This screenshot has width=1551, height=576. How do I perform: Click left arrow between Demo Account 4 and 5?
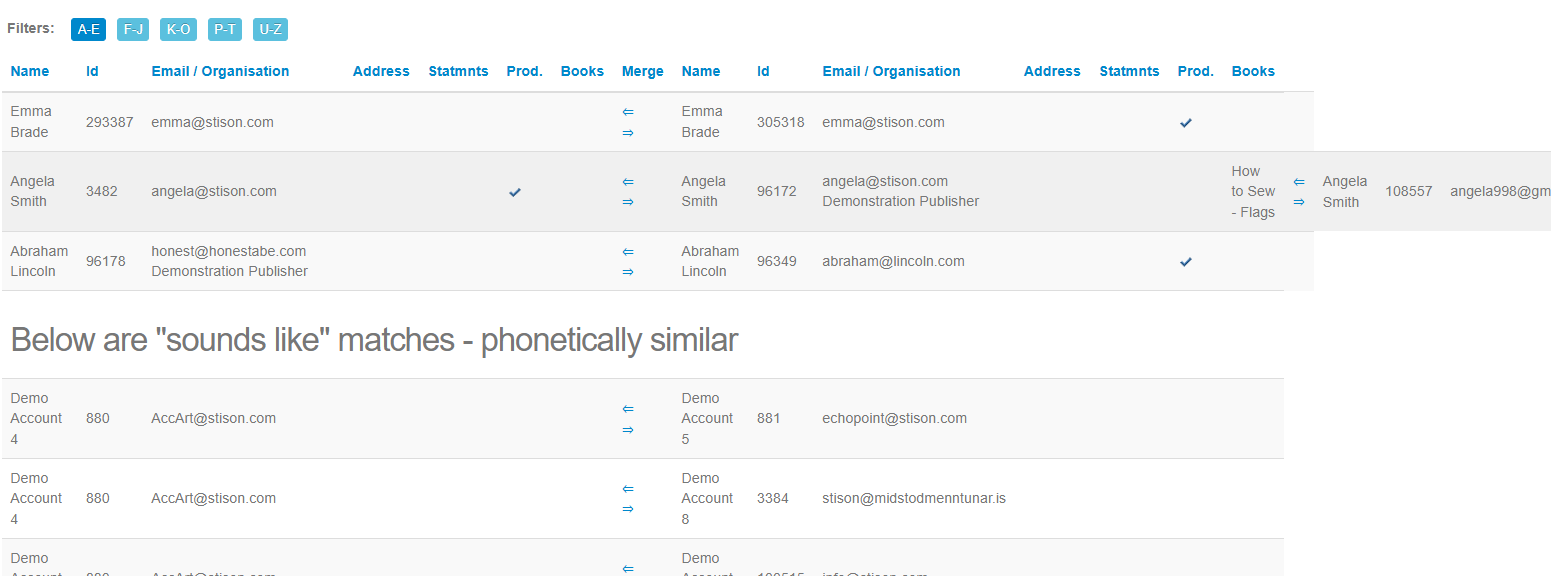[627, 409]
